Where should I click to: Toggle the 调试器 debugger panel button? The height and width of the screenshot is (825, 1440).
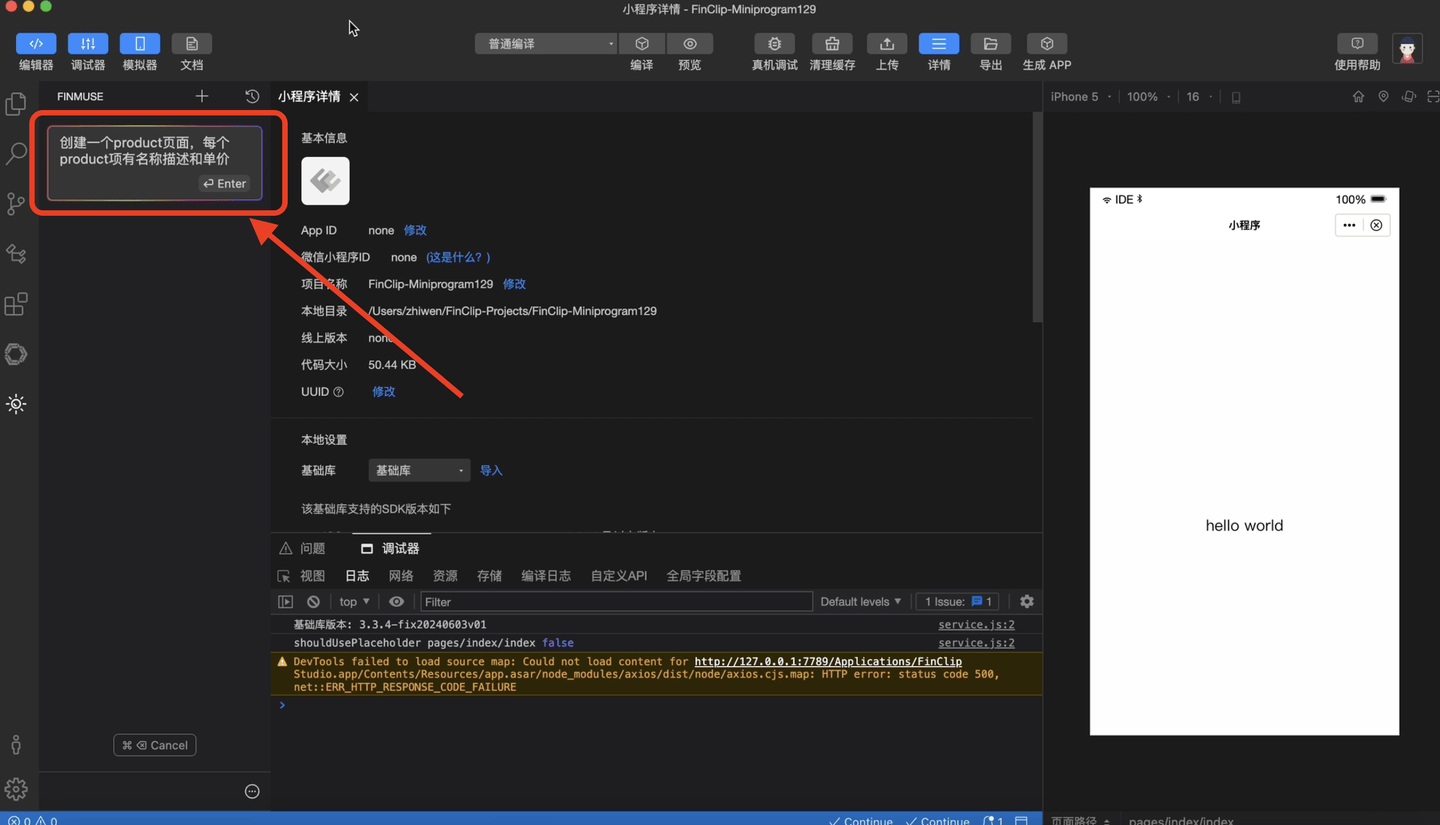tap(88, 44)
